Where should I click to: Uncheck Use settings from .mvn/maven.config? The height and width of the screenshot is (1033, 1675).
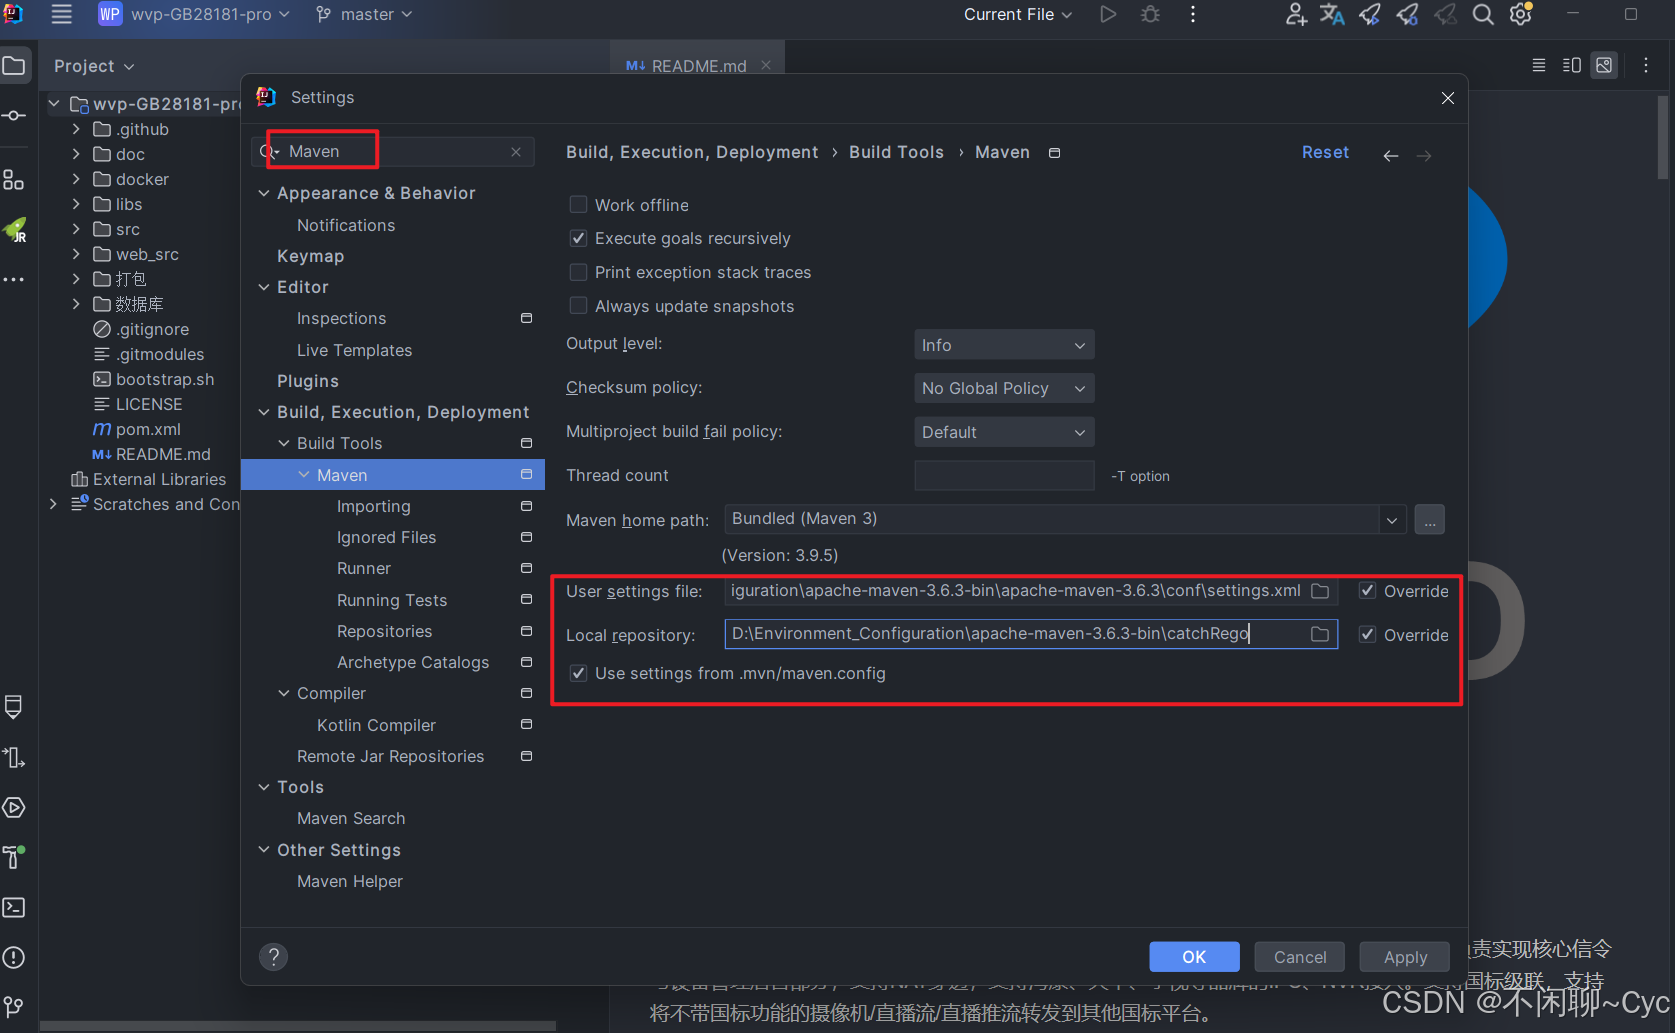click(x=578, y=673)
